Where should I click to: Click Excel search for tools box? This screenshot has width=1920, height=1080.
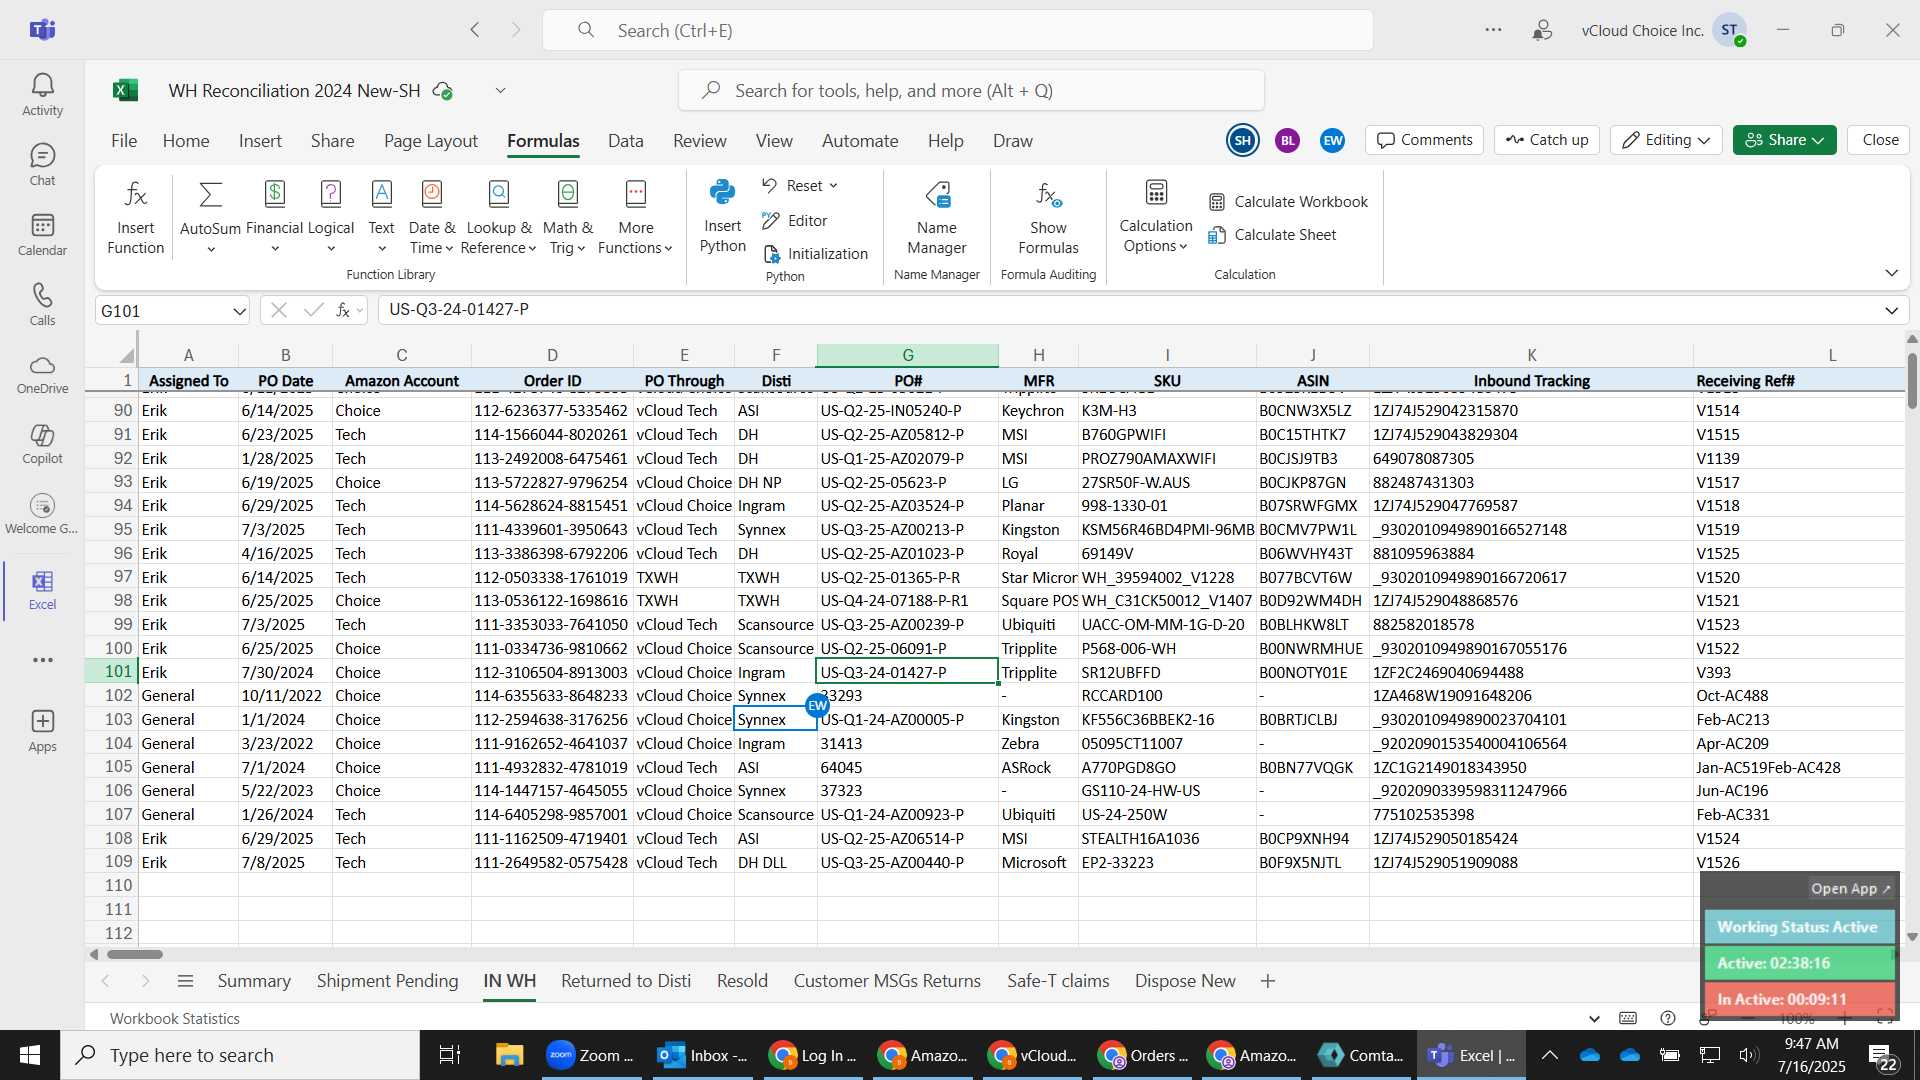(x=971, y=91)
